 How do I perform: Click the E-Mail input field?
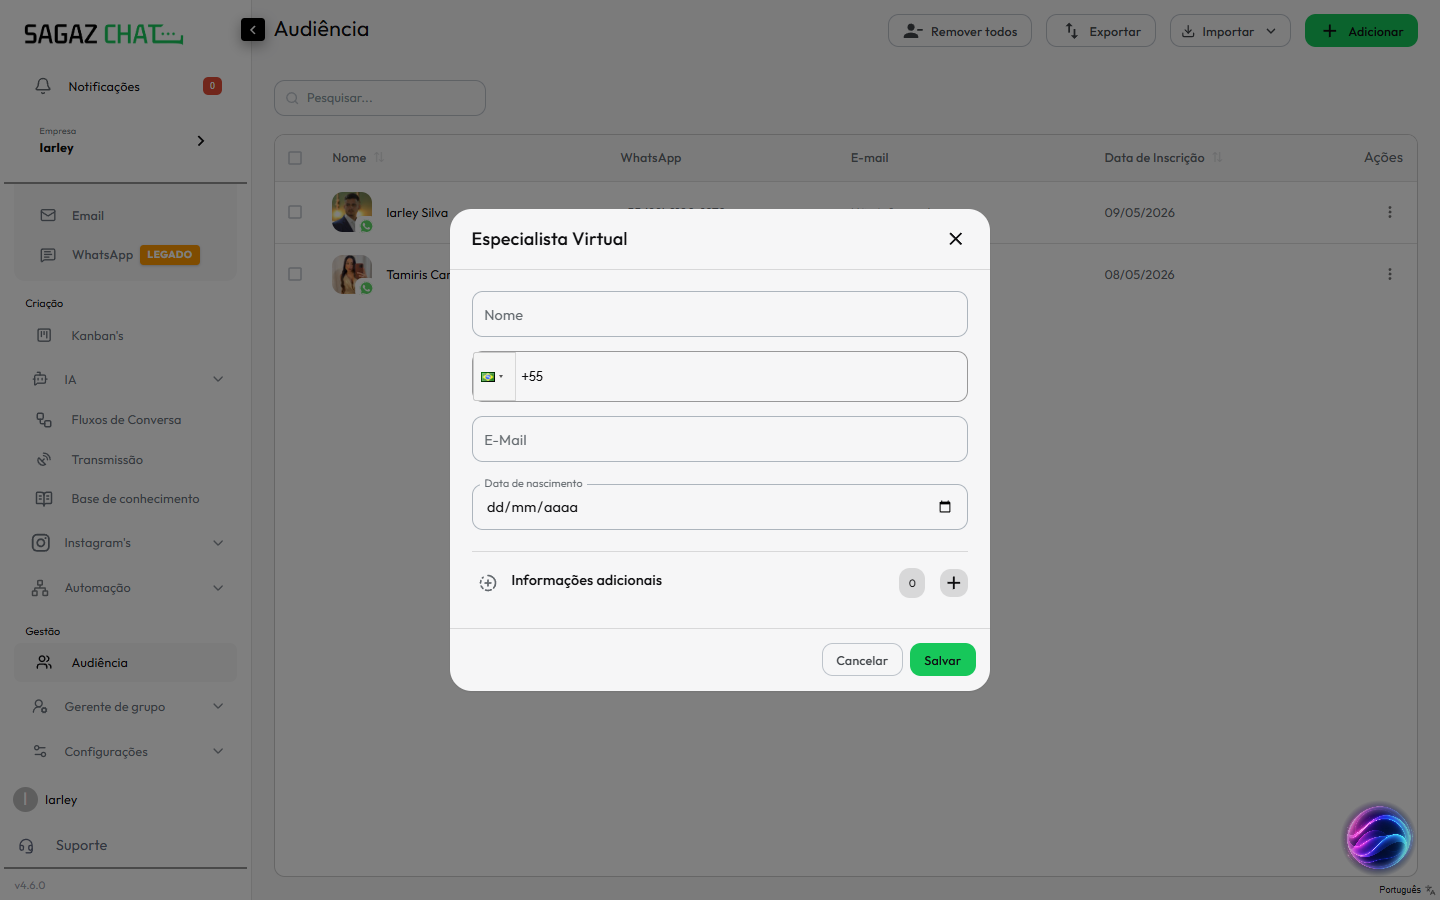click(x=719, y=439)
